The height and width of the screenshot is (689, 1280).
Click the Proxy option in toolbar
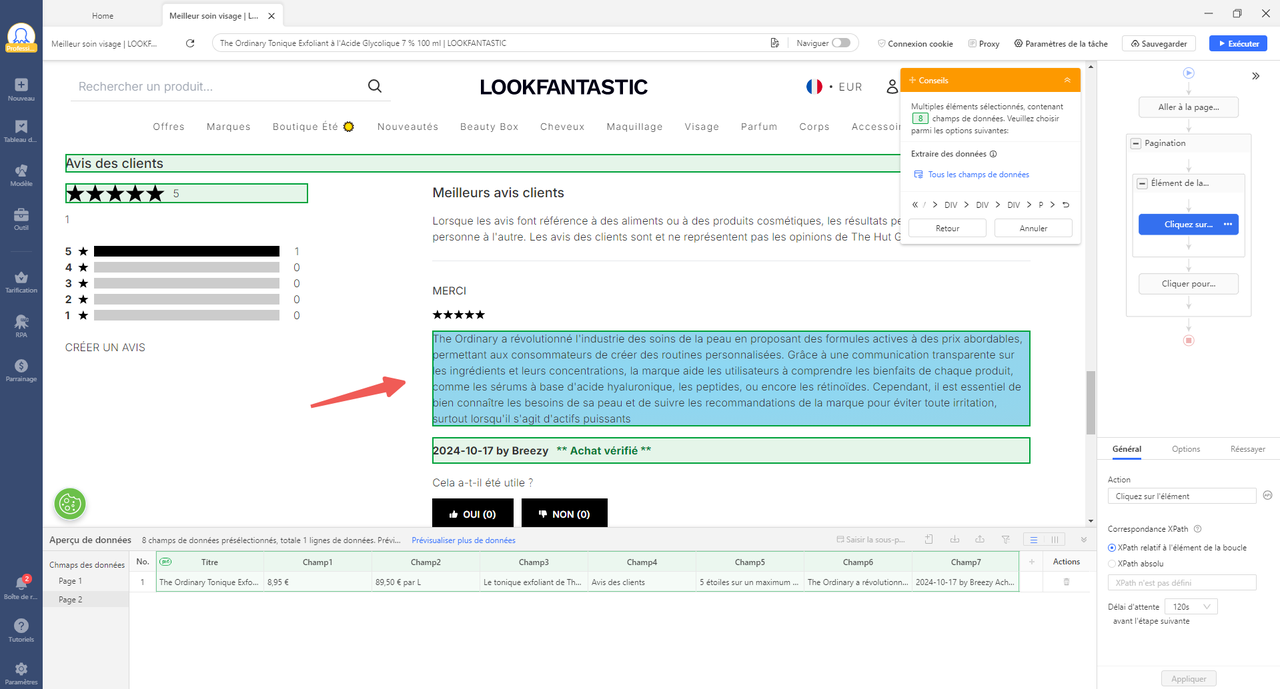[983, 43]
